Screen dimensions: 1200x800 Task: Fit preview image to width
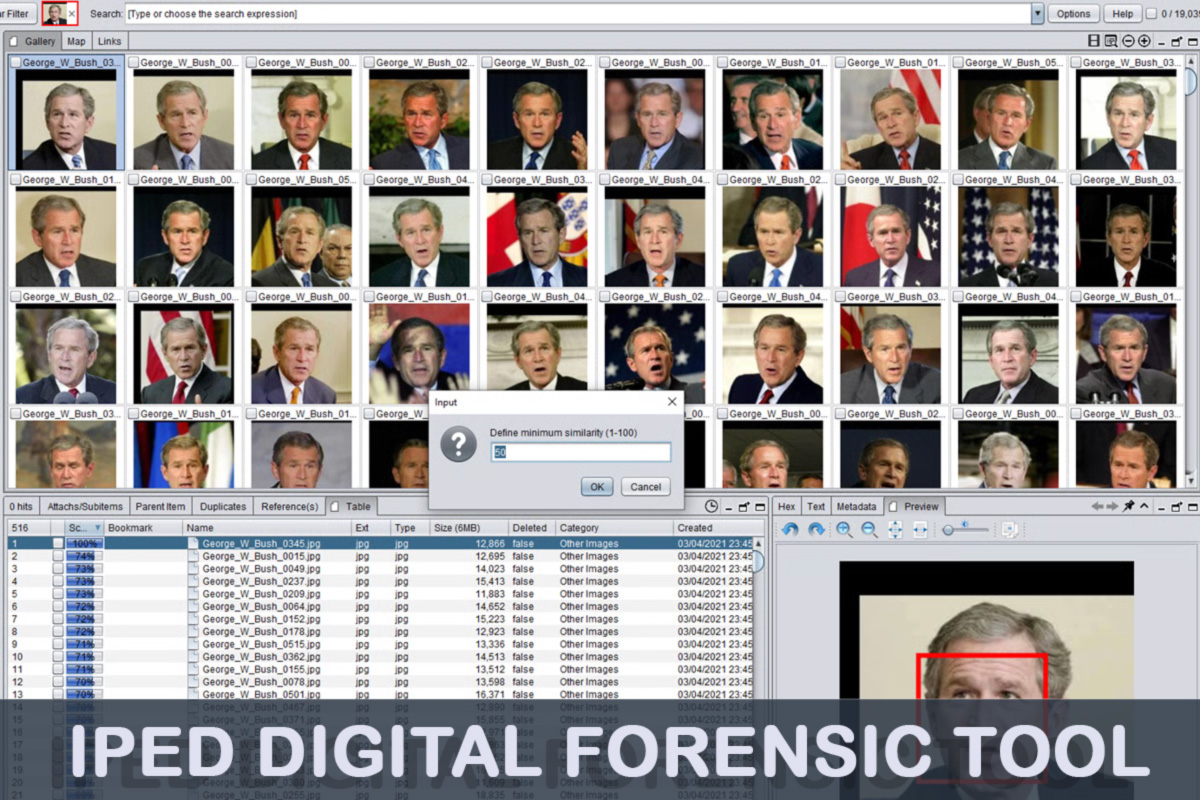(x=920, y=530)
